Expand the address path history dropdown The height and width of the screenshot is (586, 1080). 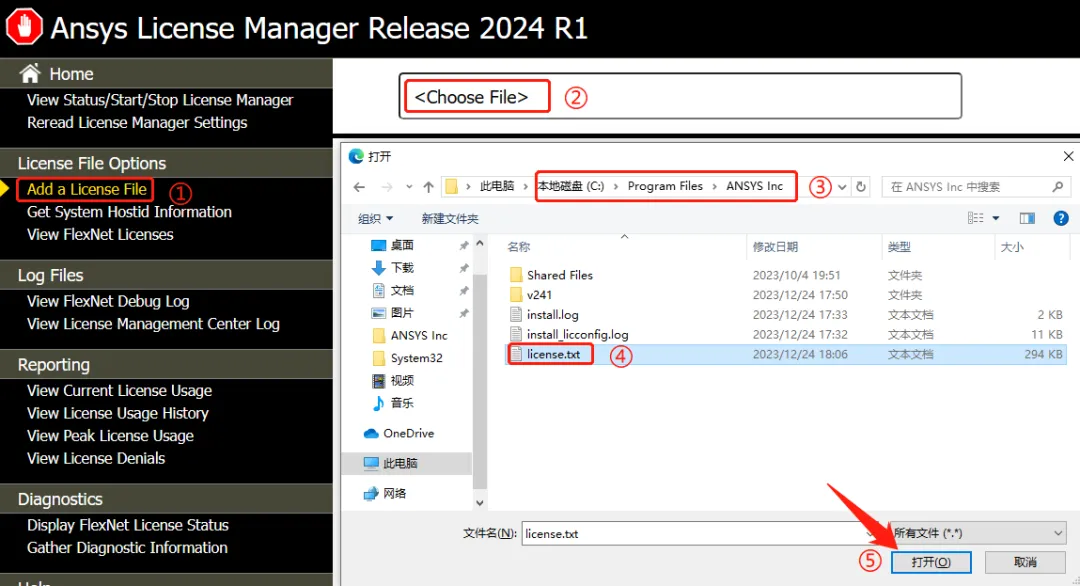click(x=842, y=187)
